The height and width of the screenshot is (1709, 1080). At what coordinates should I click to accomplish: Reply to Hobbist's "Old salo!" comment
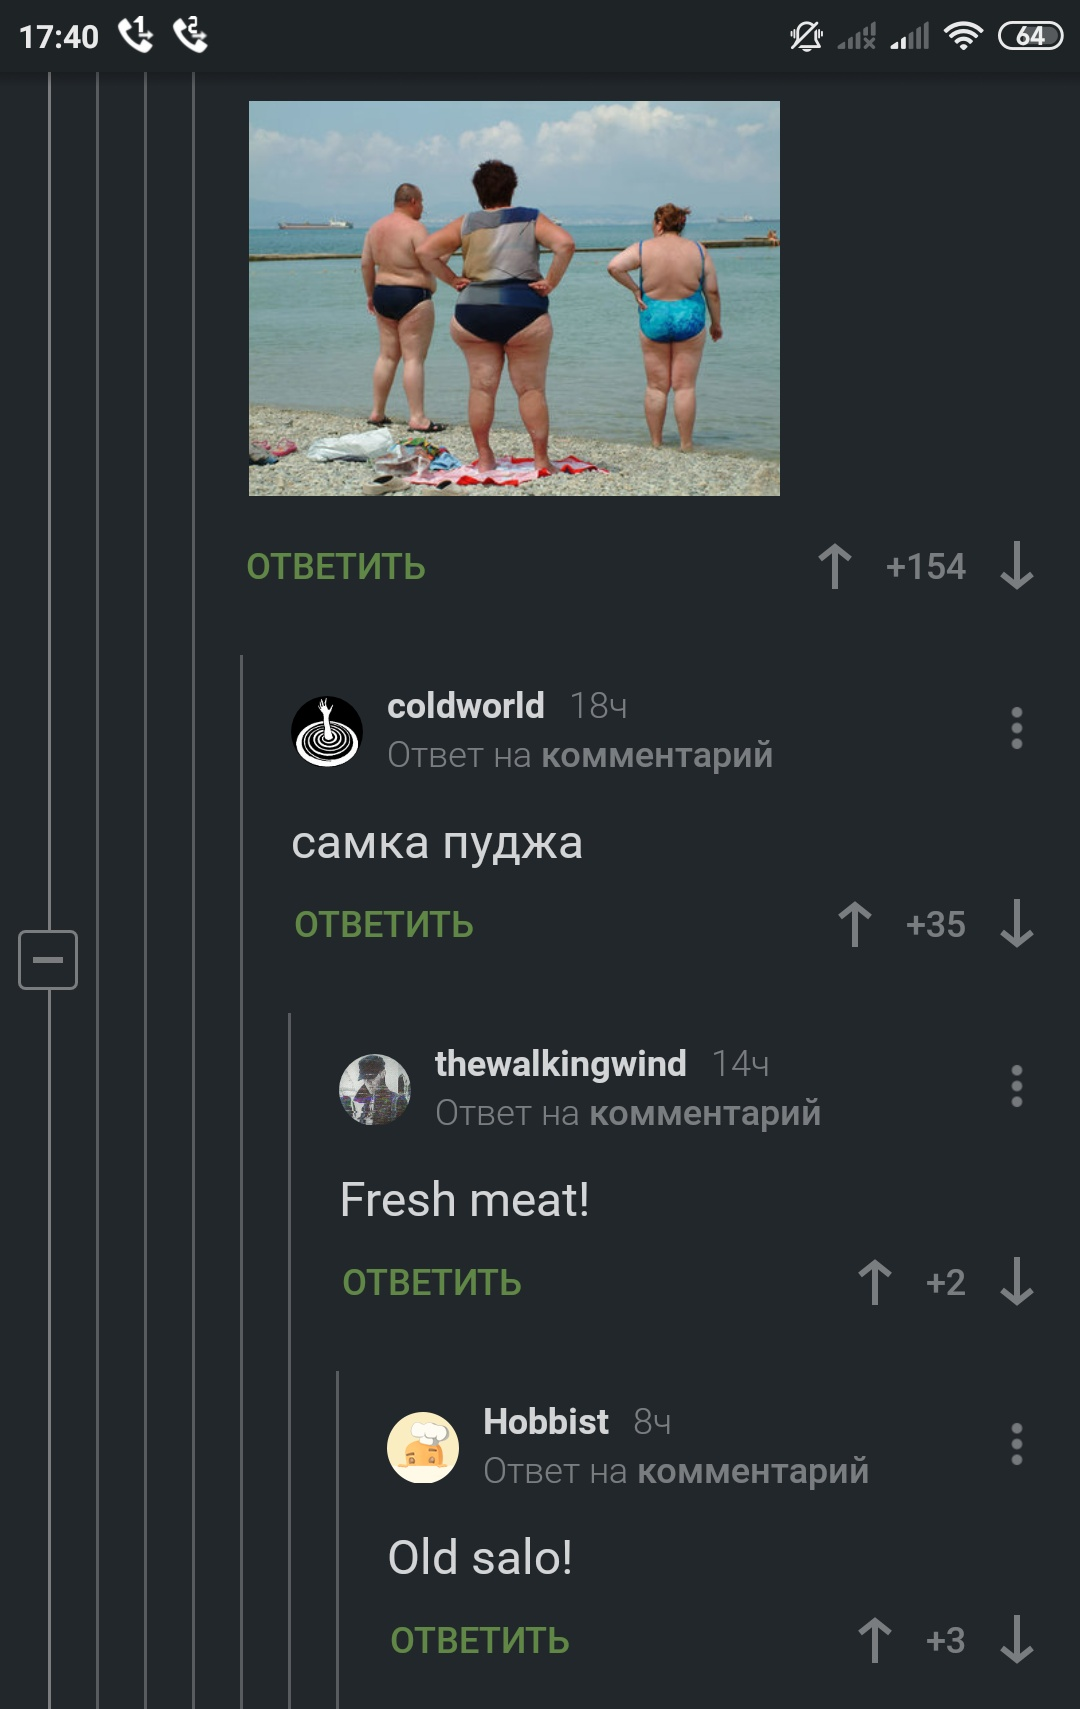click(480, 1641)
